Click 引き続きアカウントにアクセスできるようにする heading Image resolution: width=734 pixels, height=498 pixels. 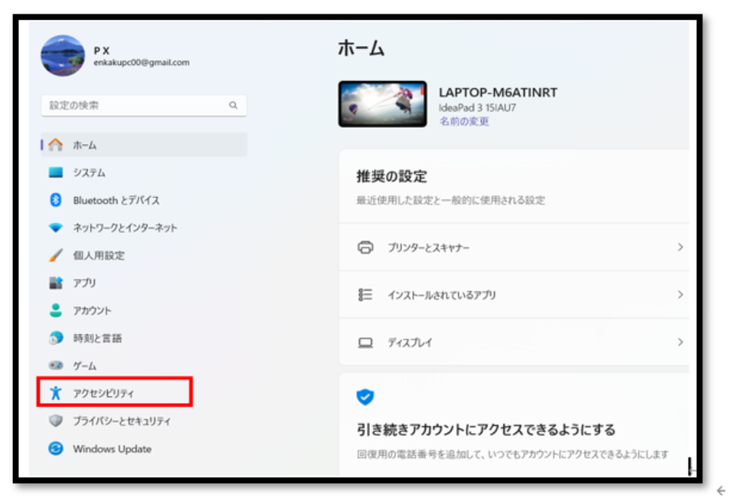(x=486, y=429)
